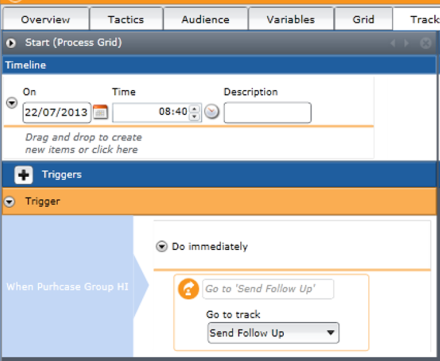The image size is (440, 361).
Task: Switch to the Overview tab
Action: tap(46, 19)
